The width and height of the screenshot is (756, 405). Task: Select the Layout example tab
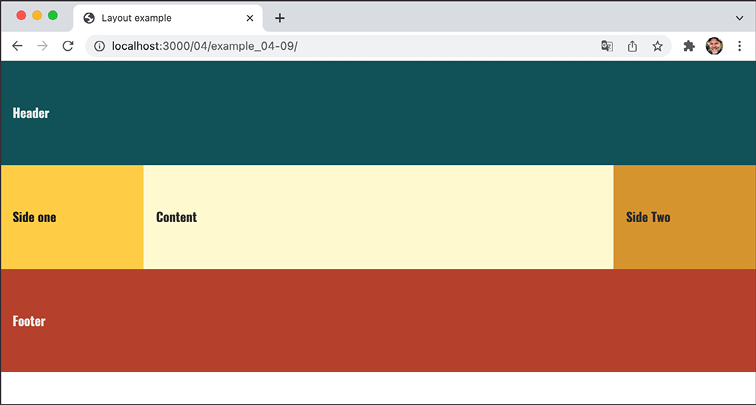click(168, 18)
